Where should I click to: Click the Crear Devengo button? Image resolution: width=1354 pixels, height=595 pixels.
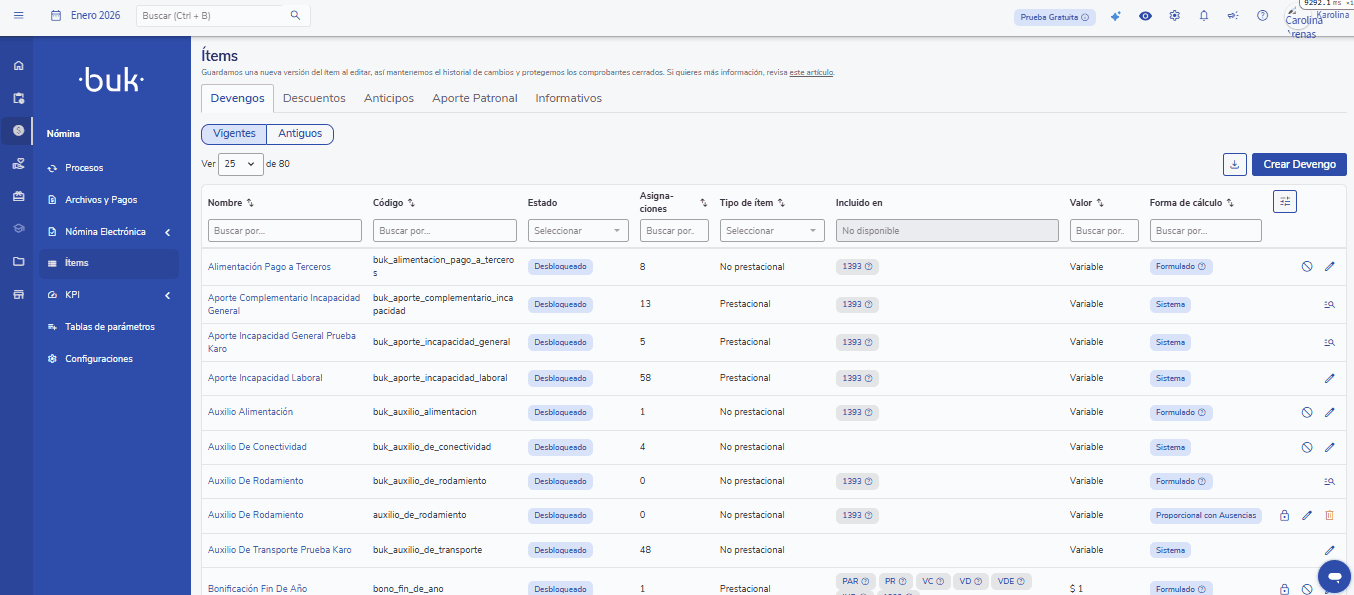(x=1299, y=164)
